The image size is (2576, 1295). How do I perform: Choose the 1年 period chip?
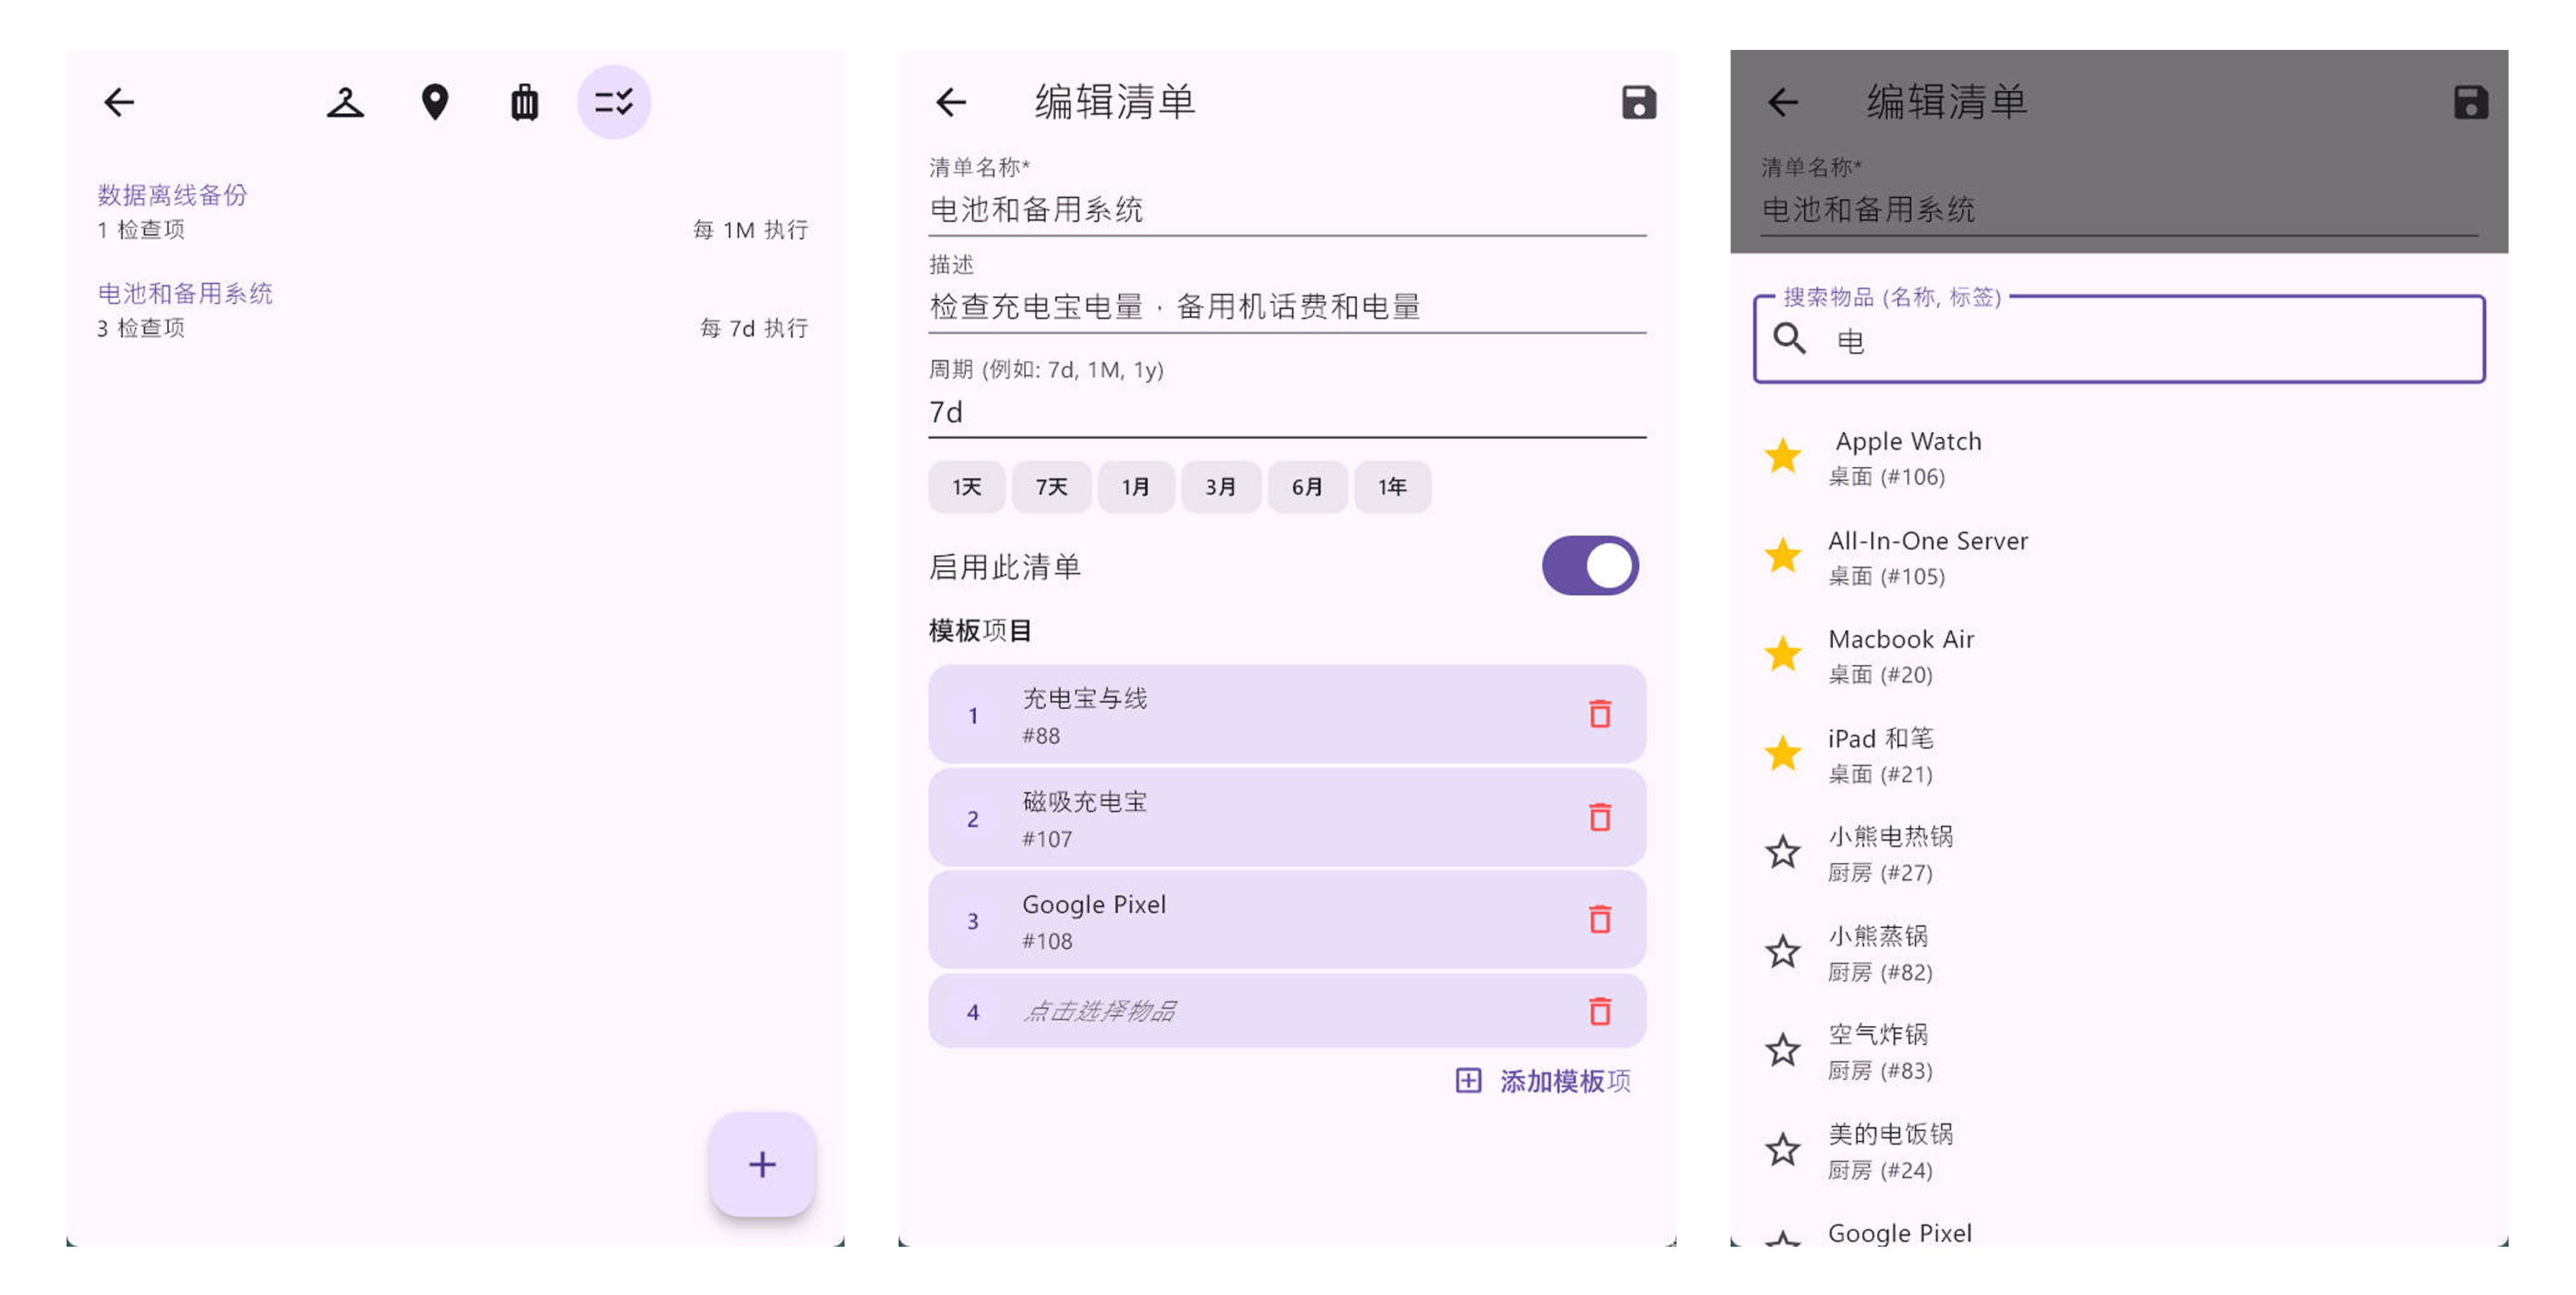1392,487
